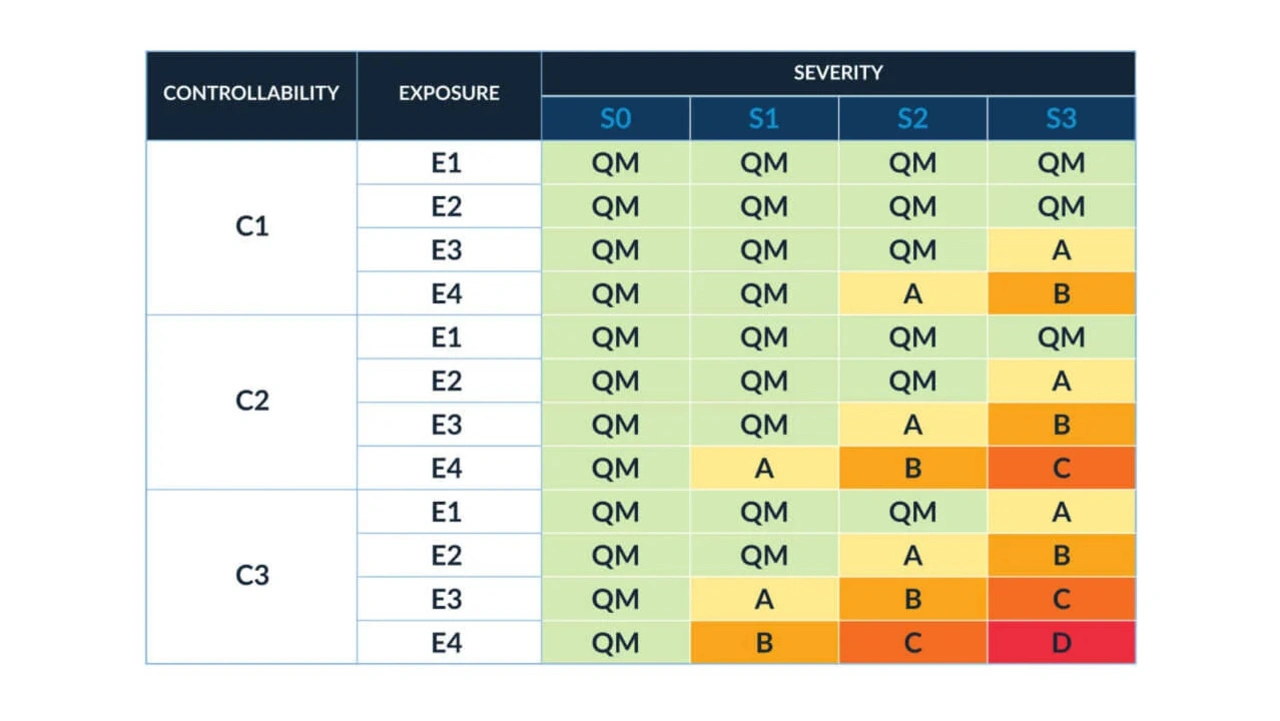Select the QM cell at C1 E1 under S0
Screen dimensions: 1280x721
(615, 162)
